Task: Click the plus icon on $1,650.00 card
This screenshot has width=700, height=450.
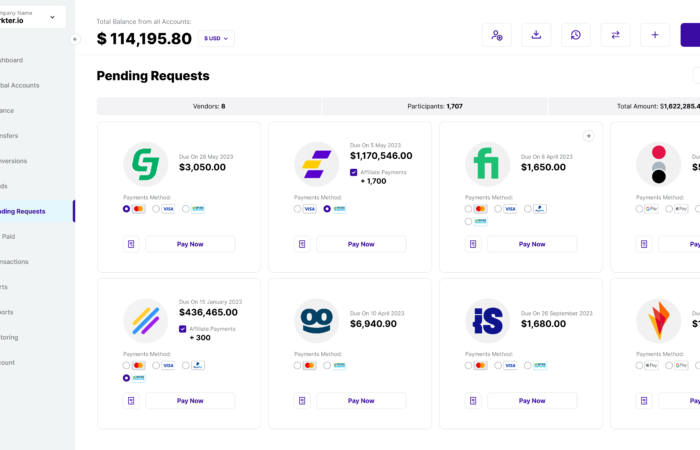Action: coord(589,136)
